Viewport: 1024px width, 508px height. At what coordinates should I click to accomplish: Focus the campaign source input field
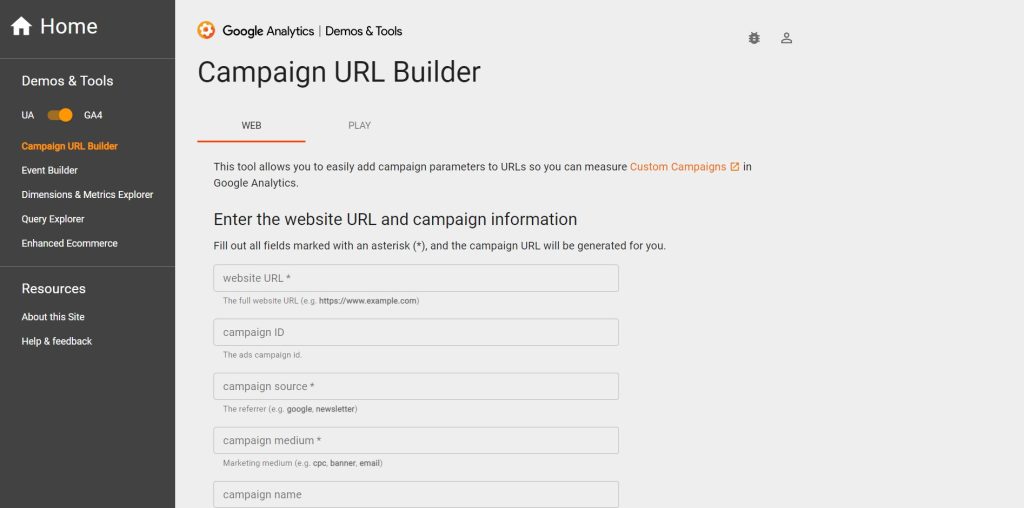click(x=416, y=387)
